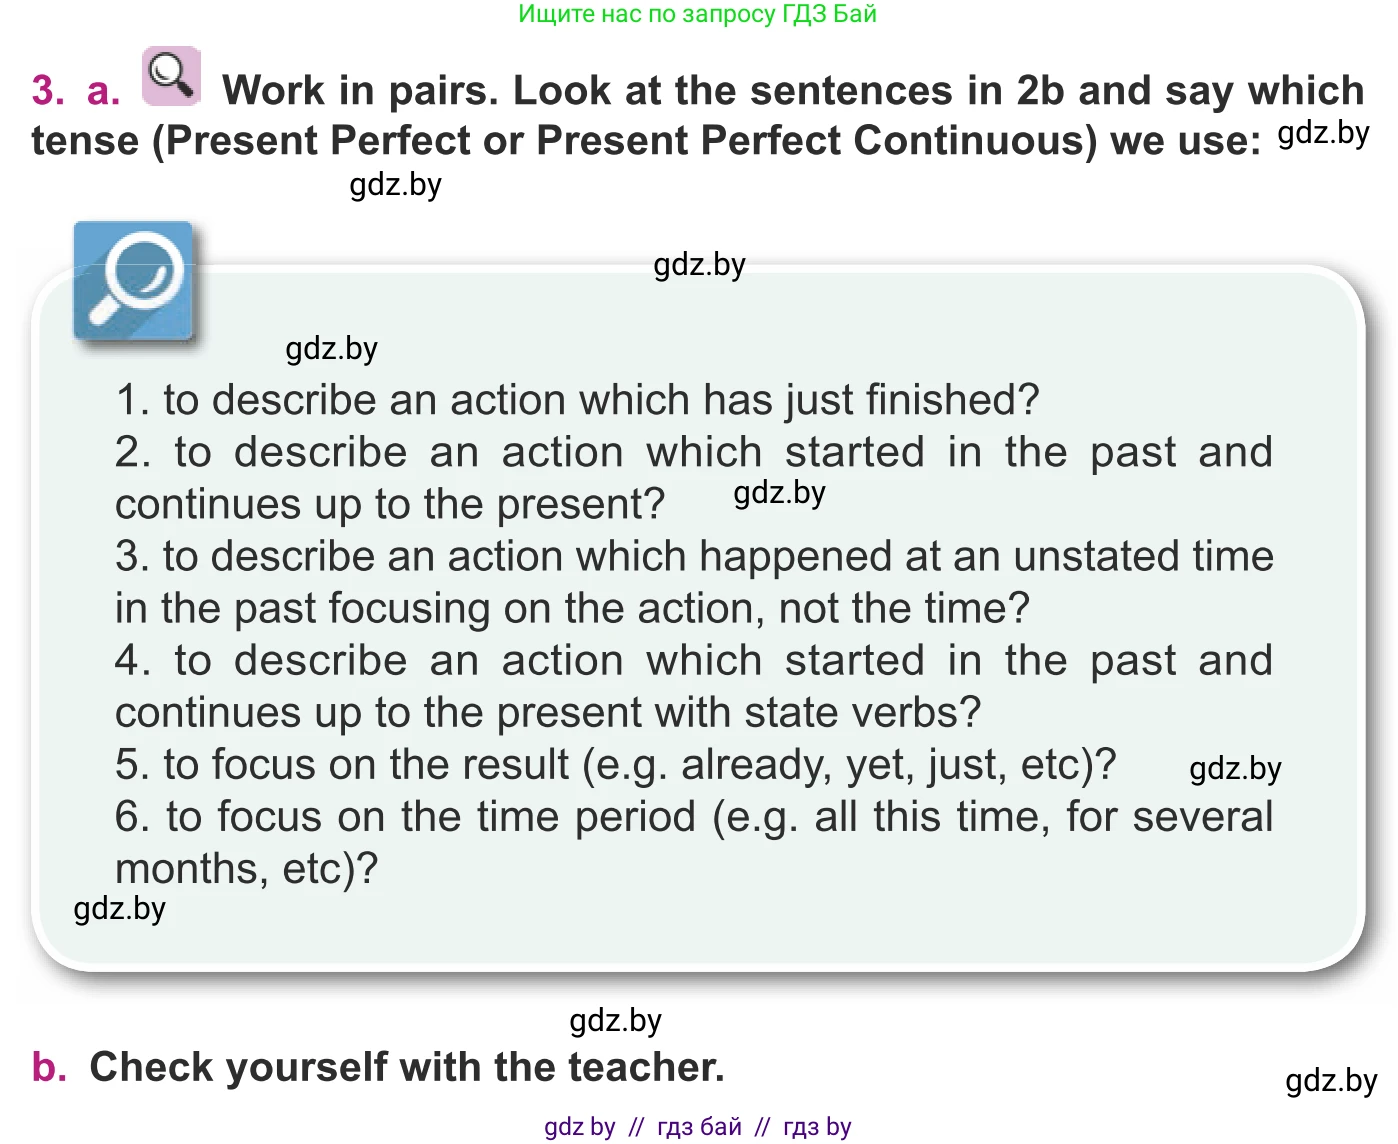Click the pink letter "b." label
1398x1144 pixels.
[49, 1067]
